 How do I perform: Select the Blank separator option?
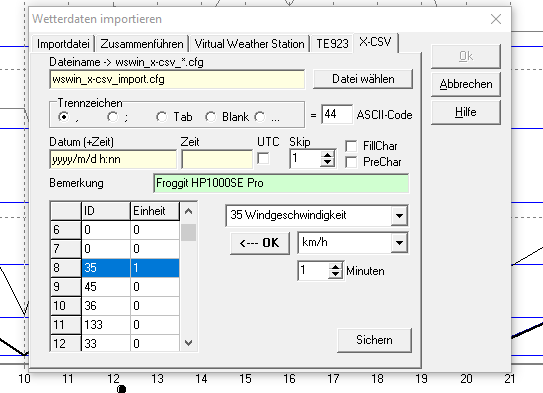click(211, 117)
